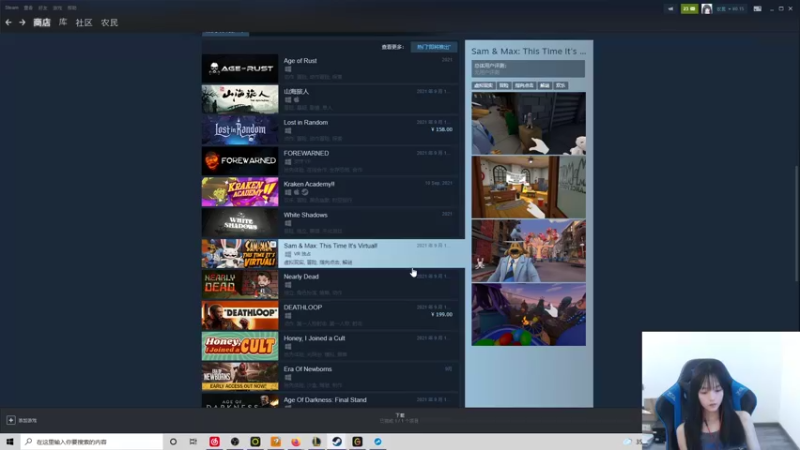Click the 查看更多 new releases button
800x450 pixels.
tap(434, 47)
